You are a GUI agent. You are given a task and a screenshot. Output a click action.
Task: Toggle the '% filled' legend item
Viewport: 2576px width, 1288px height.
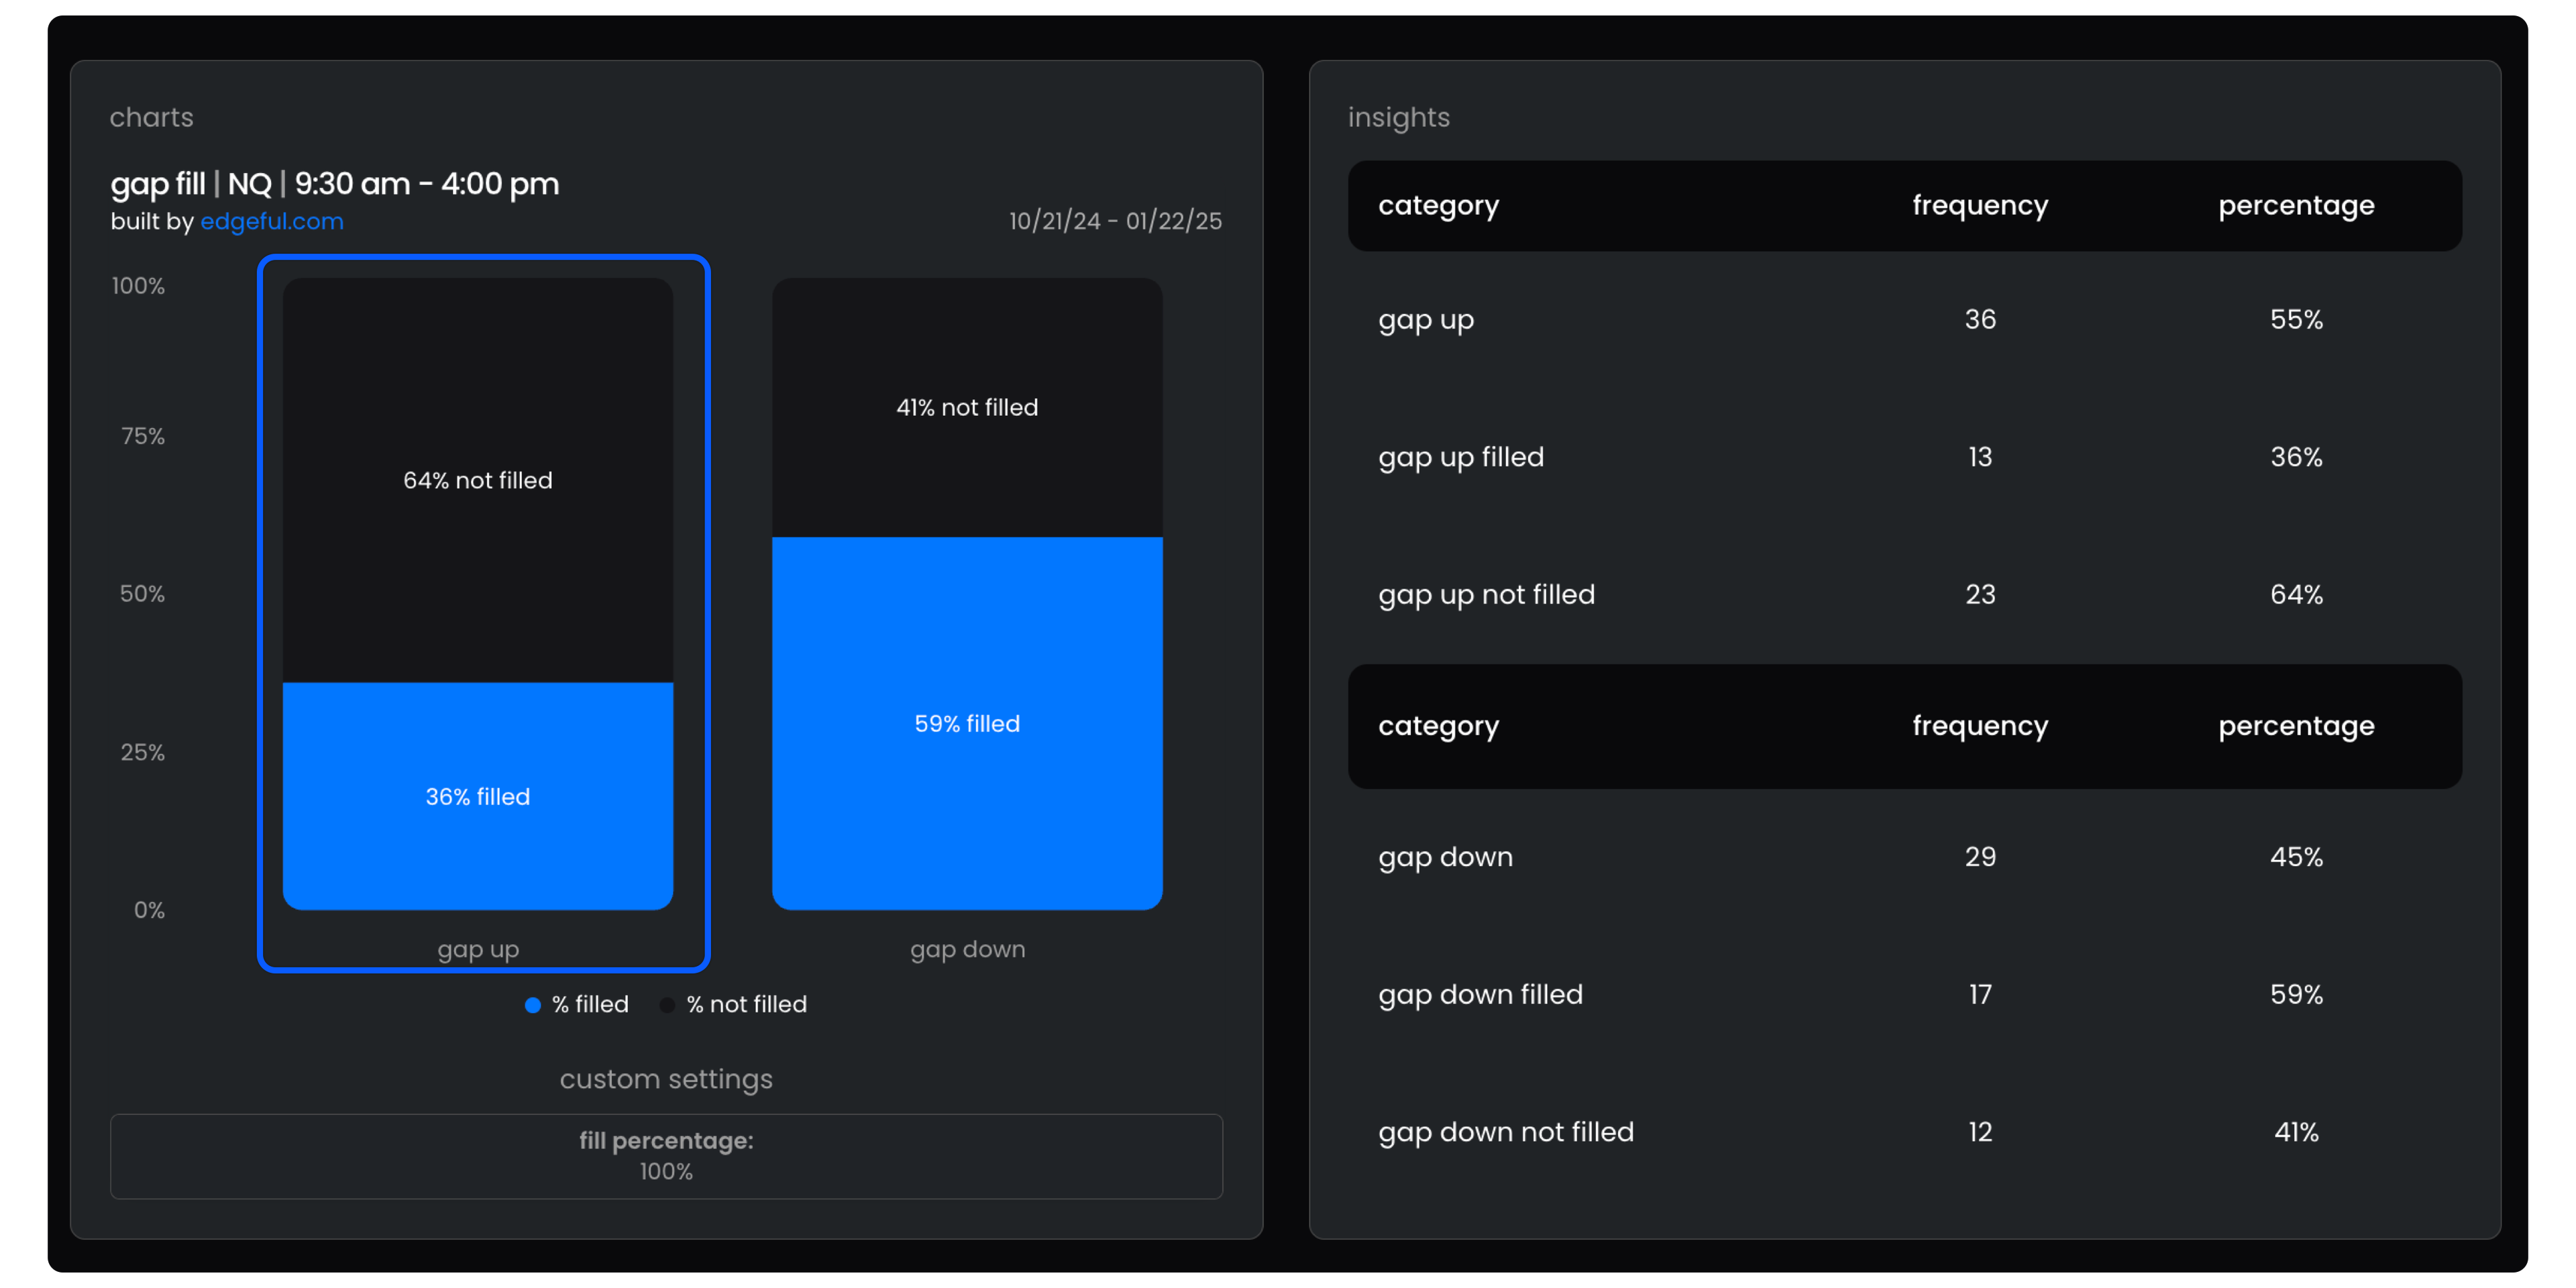(x=589, y=1004)
